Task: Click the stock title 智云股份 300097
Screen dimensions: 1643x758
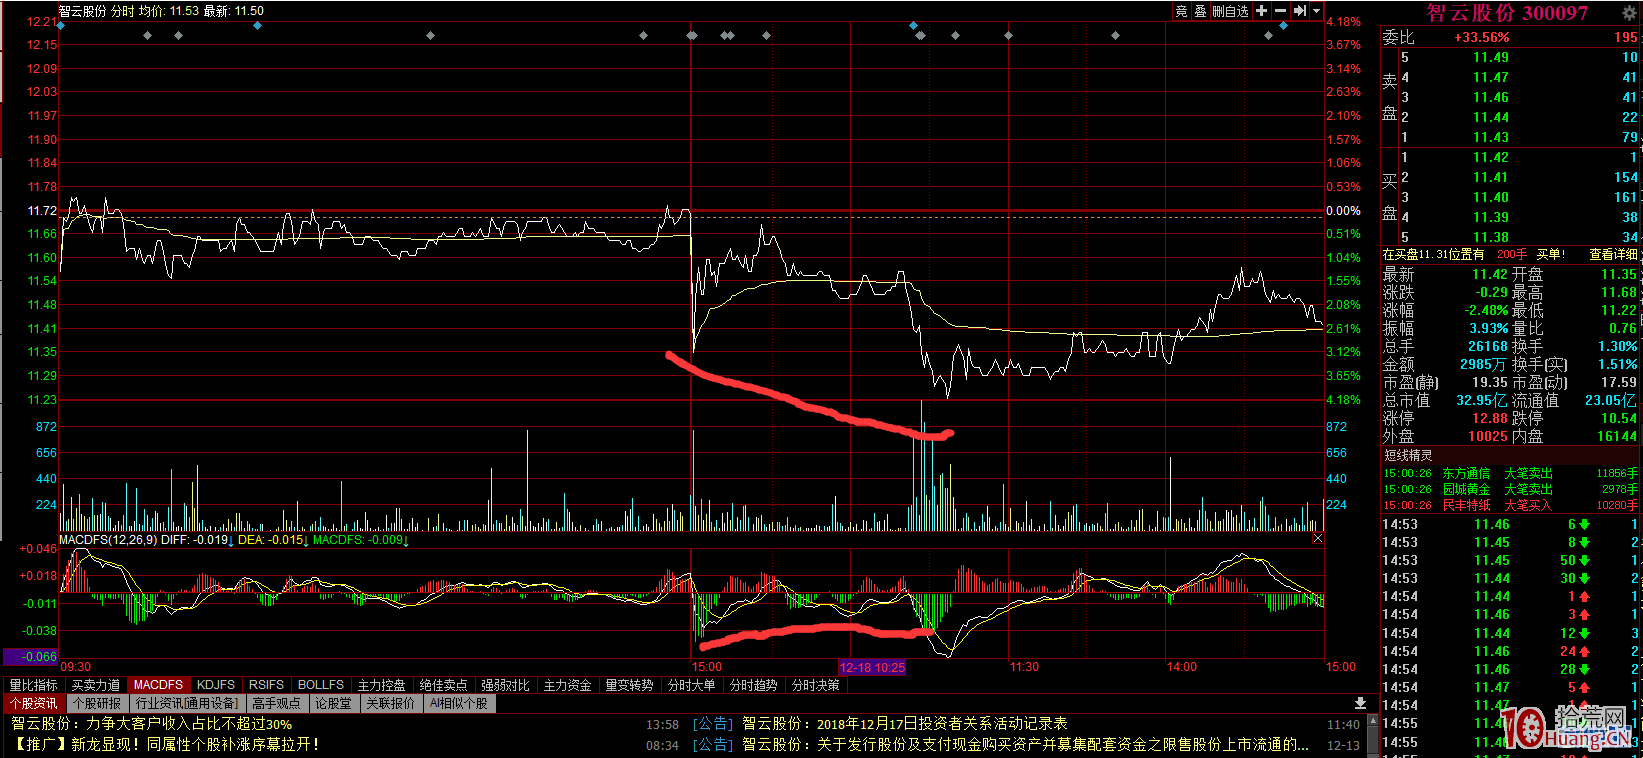Action: (1507, 13)
